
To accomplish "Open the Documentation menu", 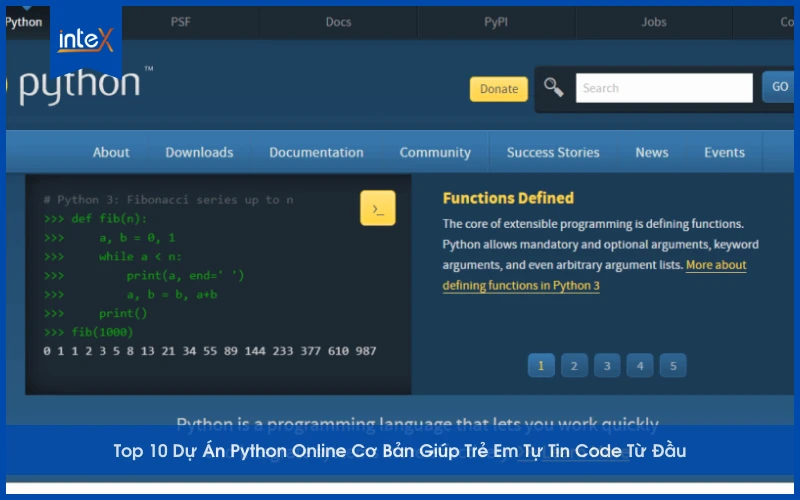I will pyautogui.click(x=316, y=153).
